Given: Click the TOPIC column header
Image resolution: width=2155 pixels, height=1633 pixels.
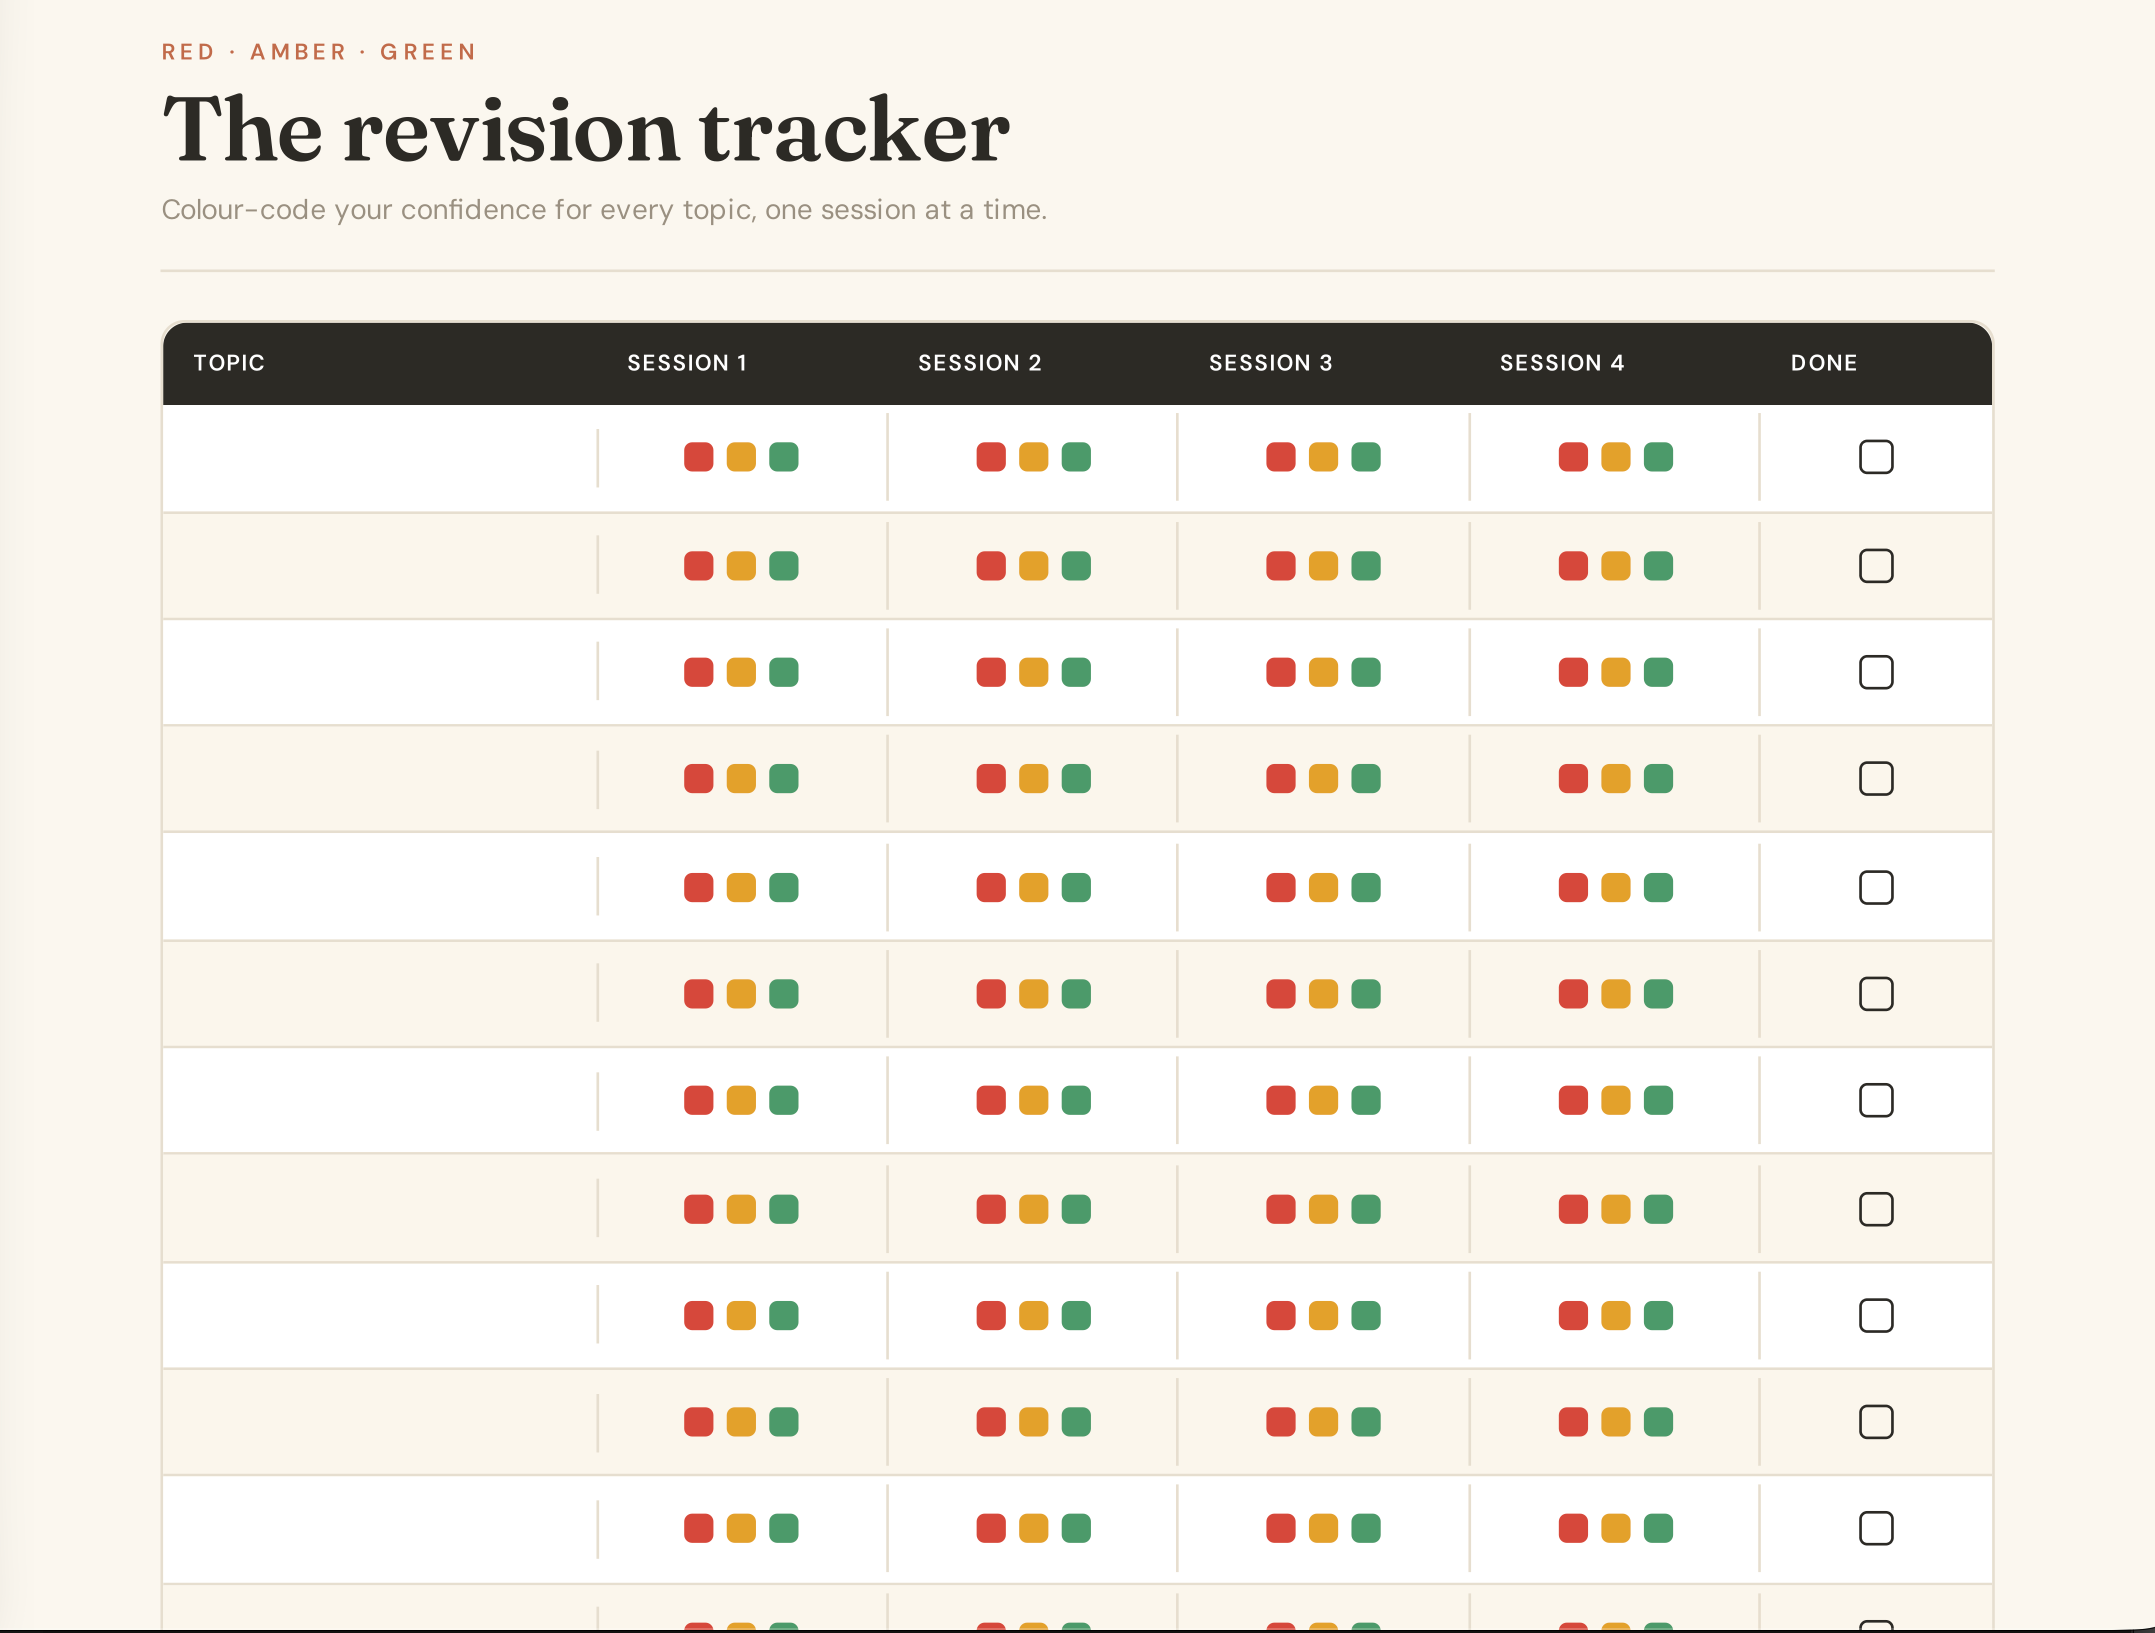Looking at the screenshot, I should (x=229, y=363).
